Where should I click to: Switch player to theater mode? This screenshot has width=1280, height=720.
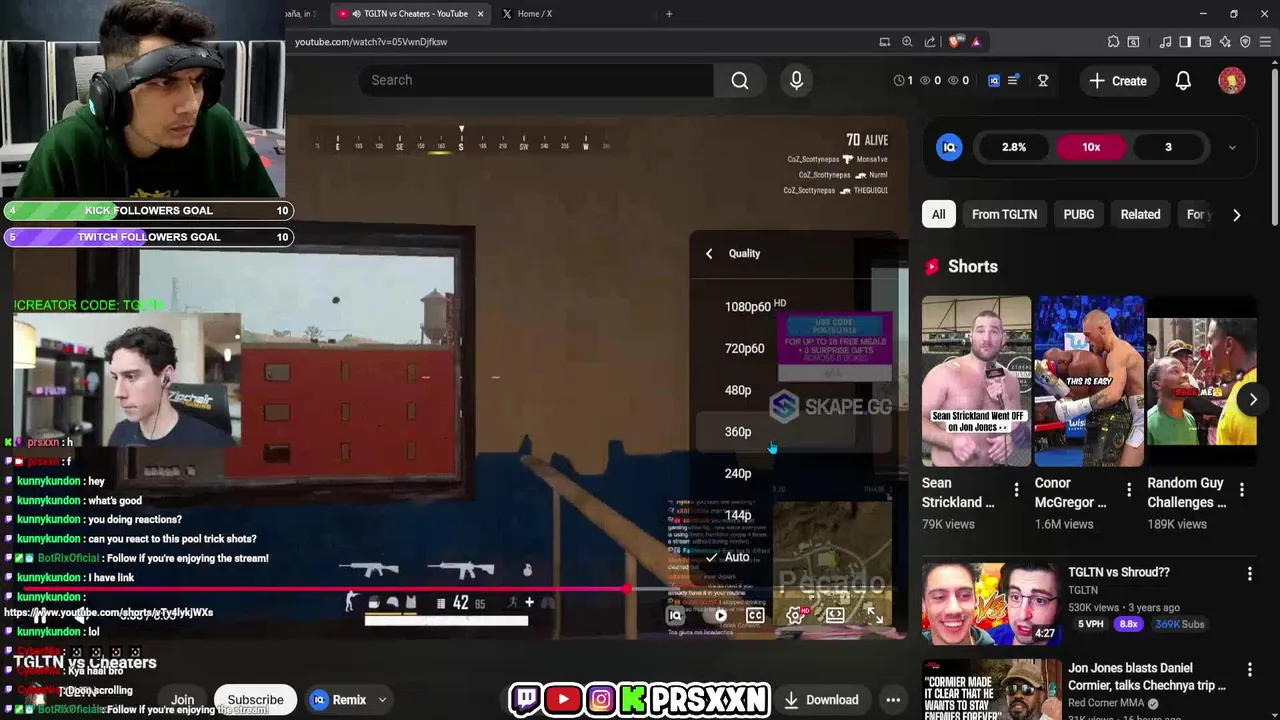835,615
